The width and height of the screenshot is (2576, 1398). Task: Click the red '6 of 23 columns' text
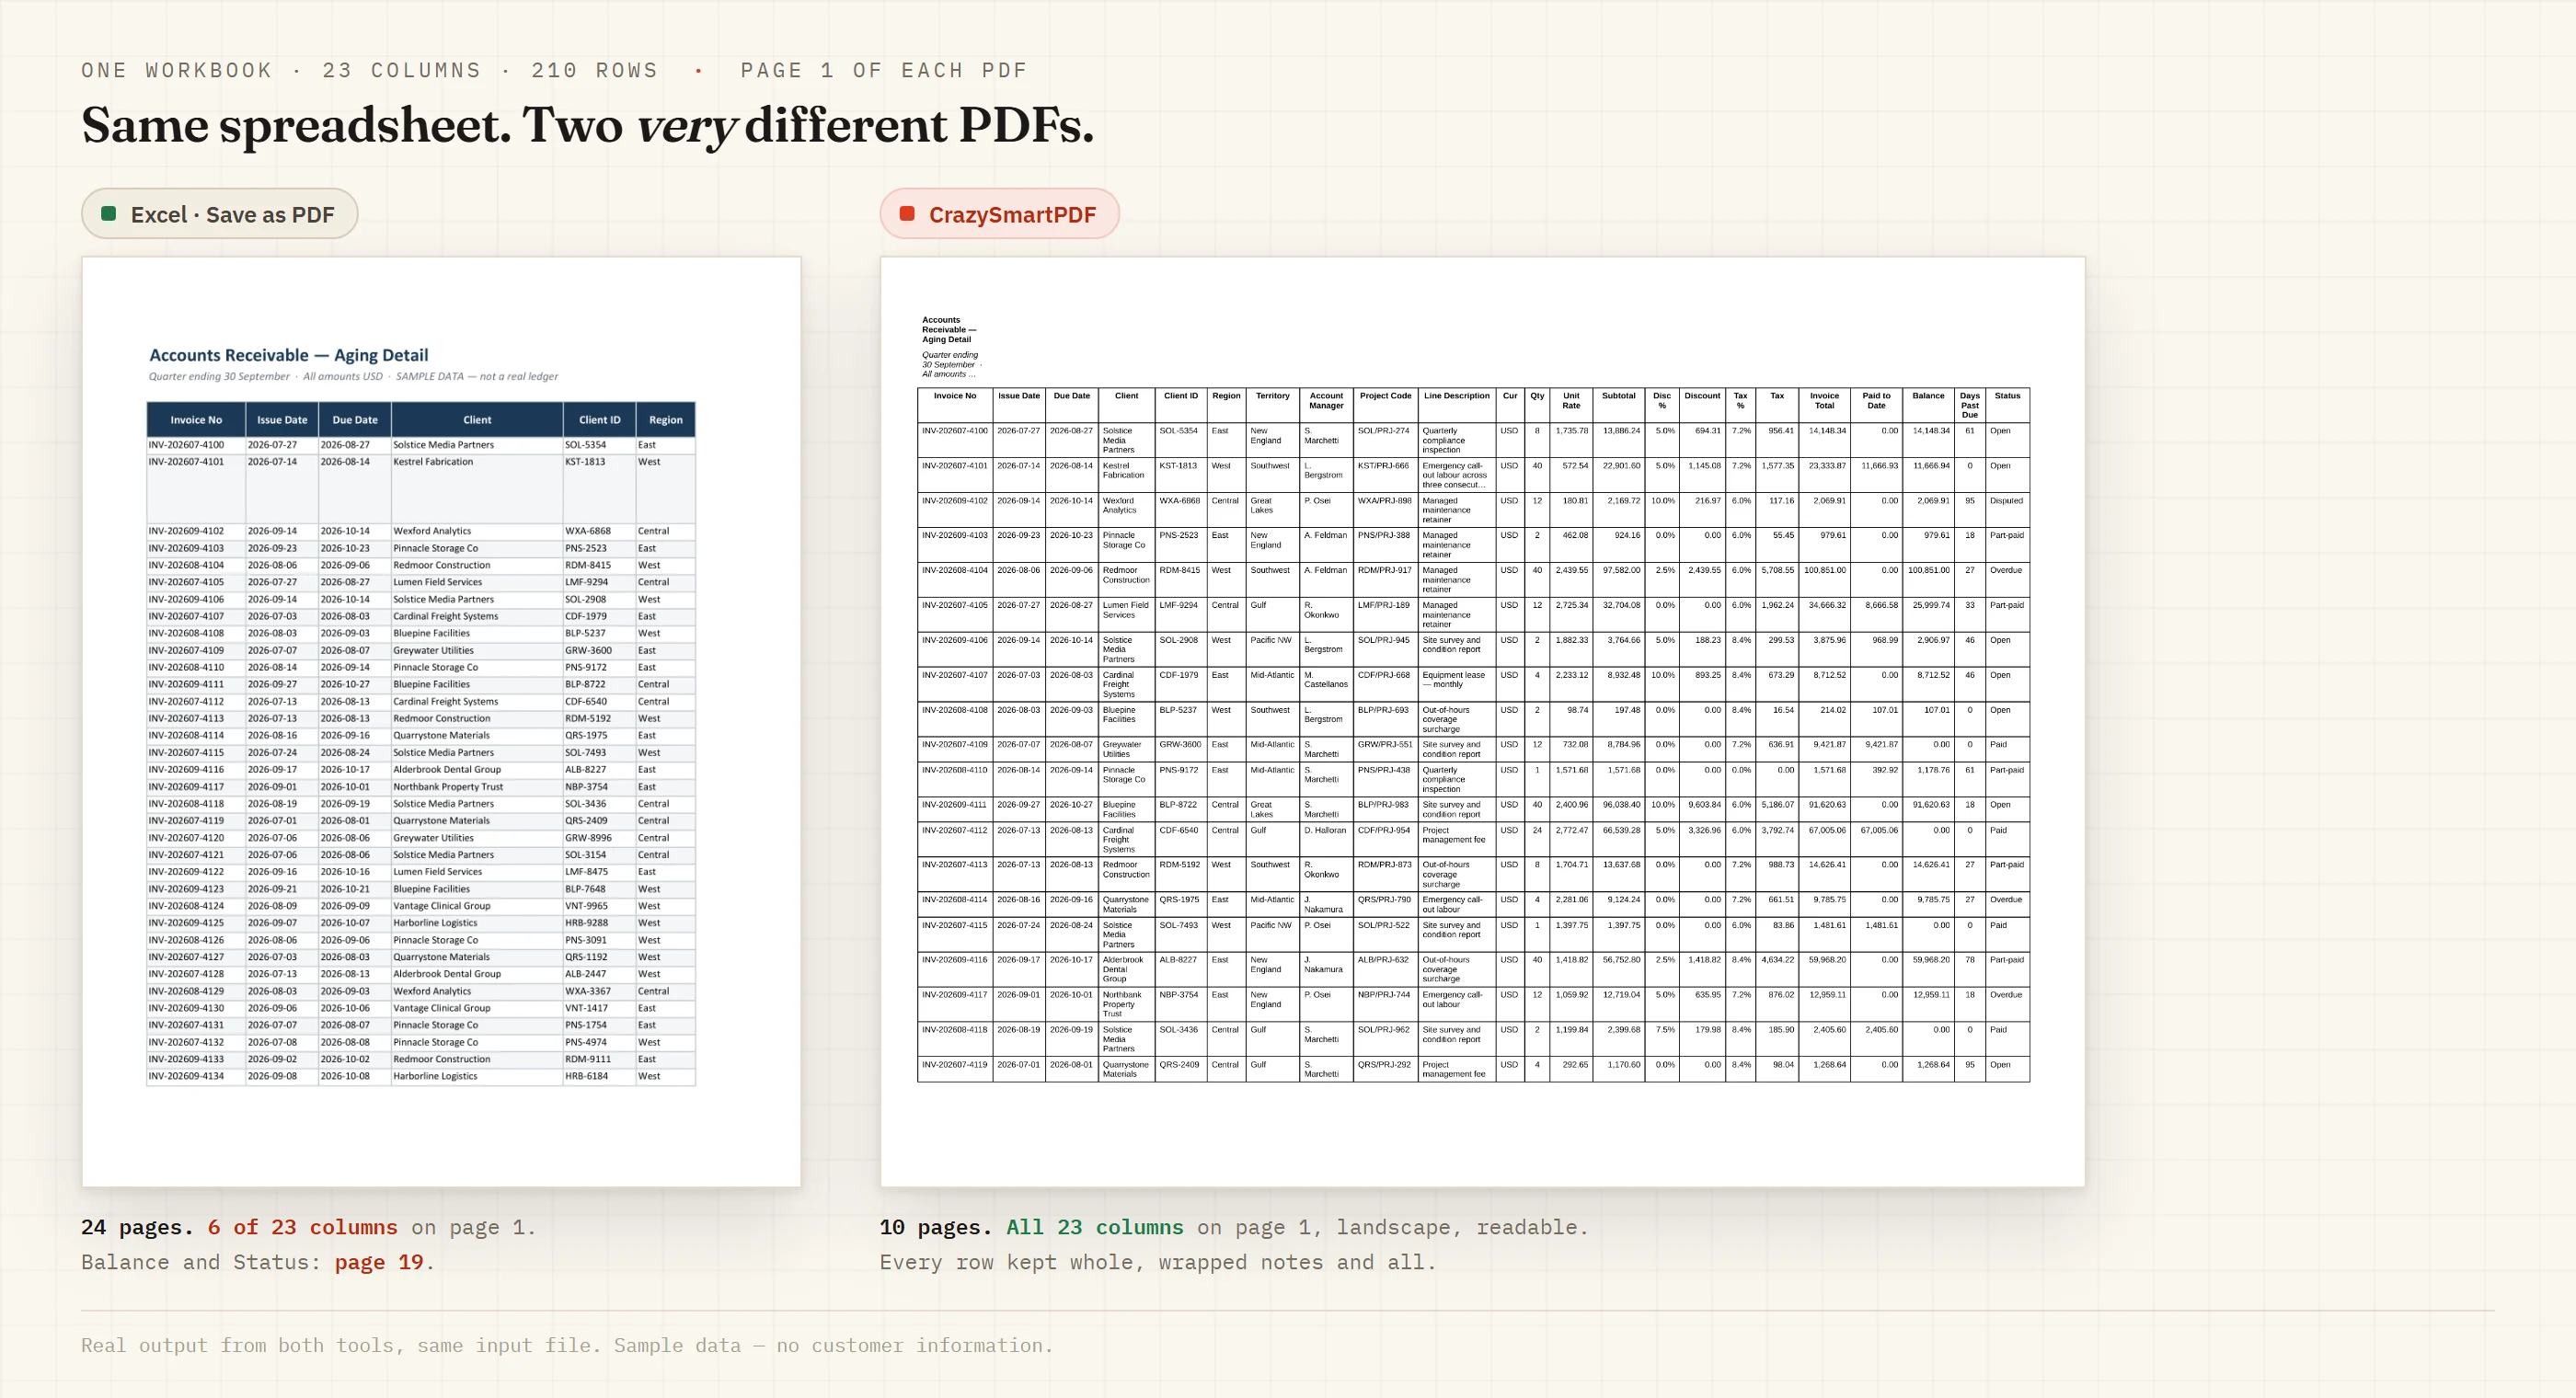[302, 1227]
